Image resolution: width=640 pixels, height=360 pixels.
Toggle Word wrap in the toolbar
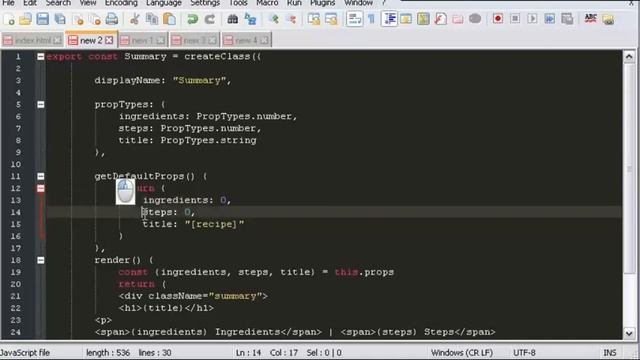coord(354,19)
